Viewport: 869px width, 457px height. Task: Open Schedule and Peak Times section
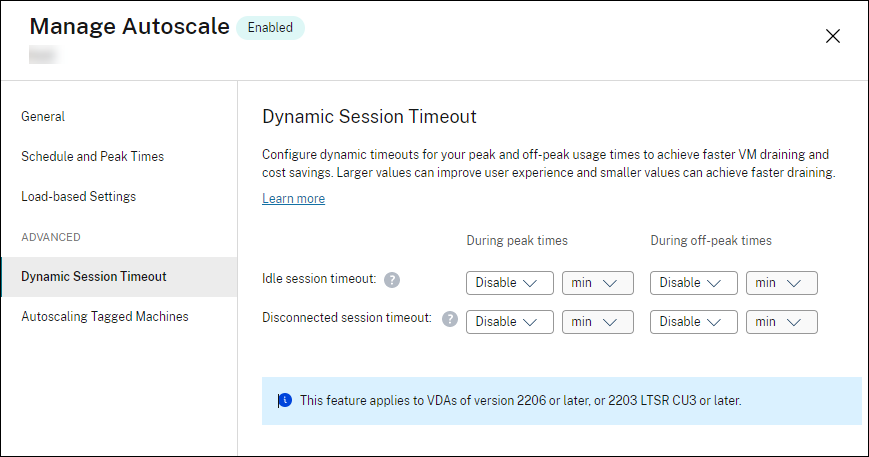(92, 157)
